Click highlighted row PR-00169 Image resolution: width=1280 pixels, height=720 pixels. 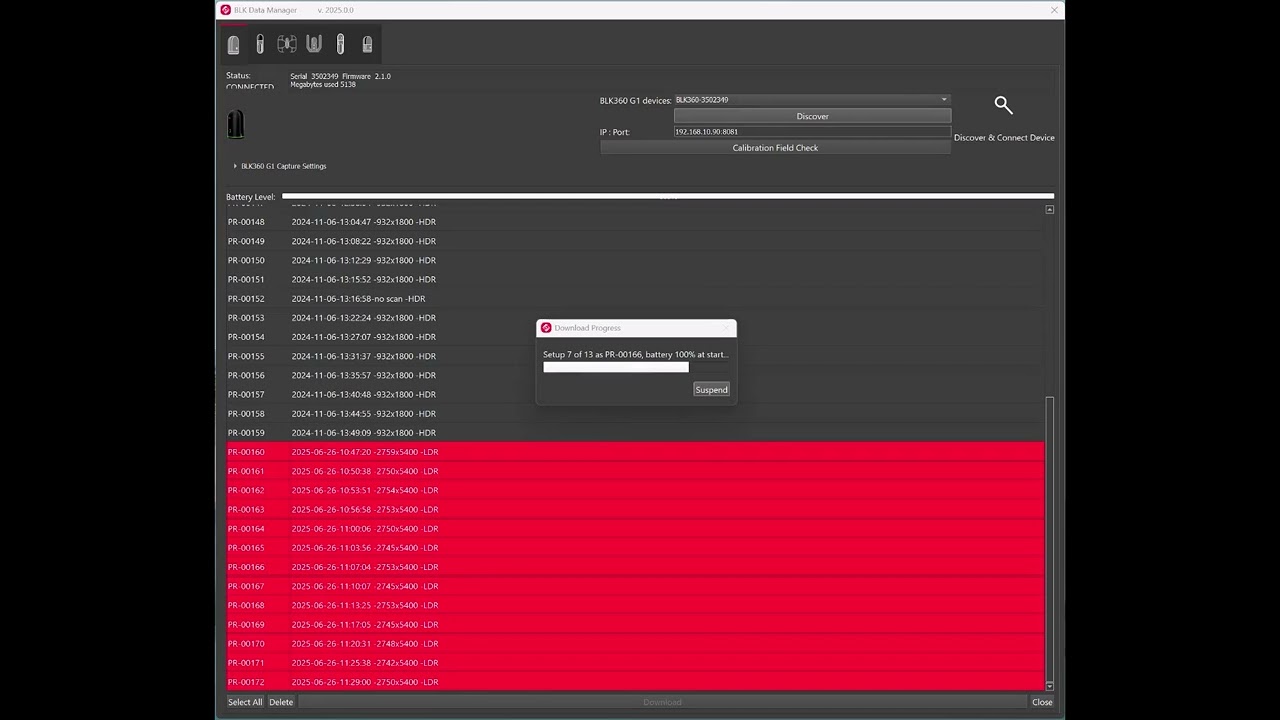[x=635, y=625]
